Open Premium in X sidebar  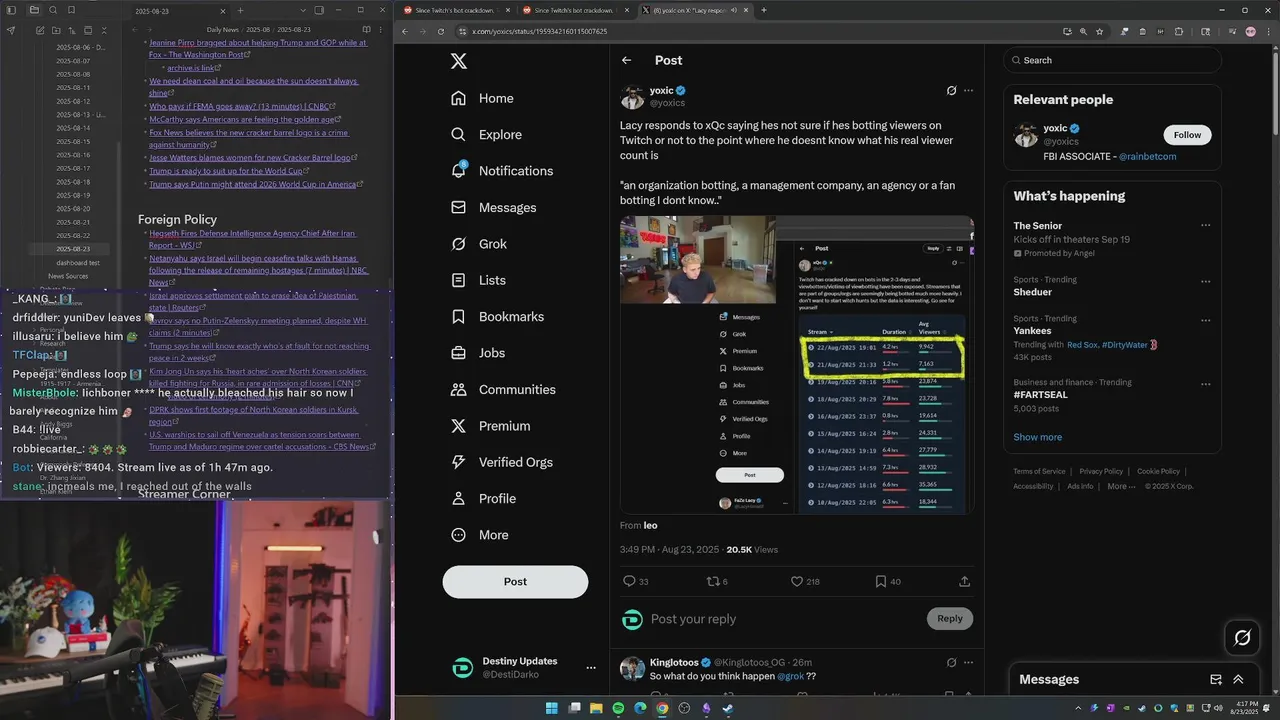(x=491, y=426)
